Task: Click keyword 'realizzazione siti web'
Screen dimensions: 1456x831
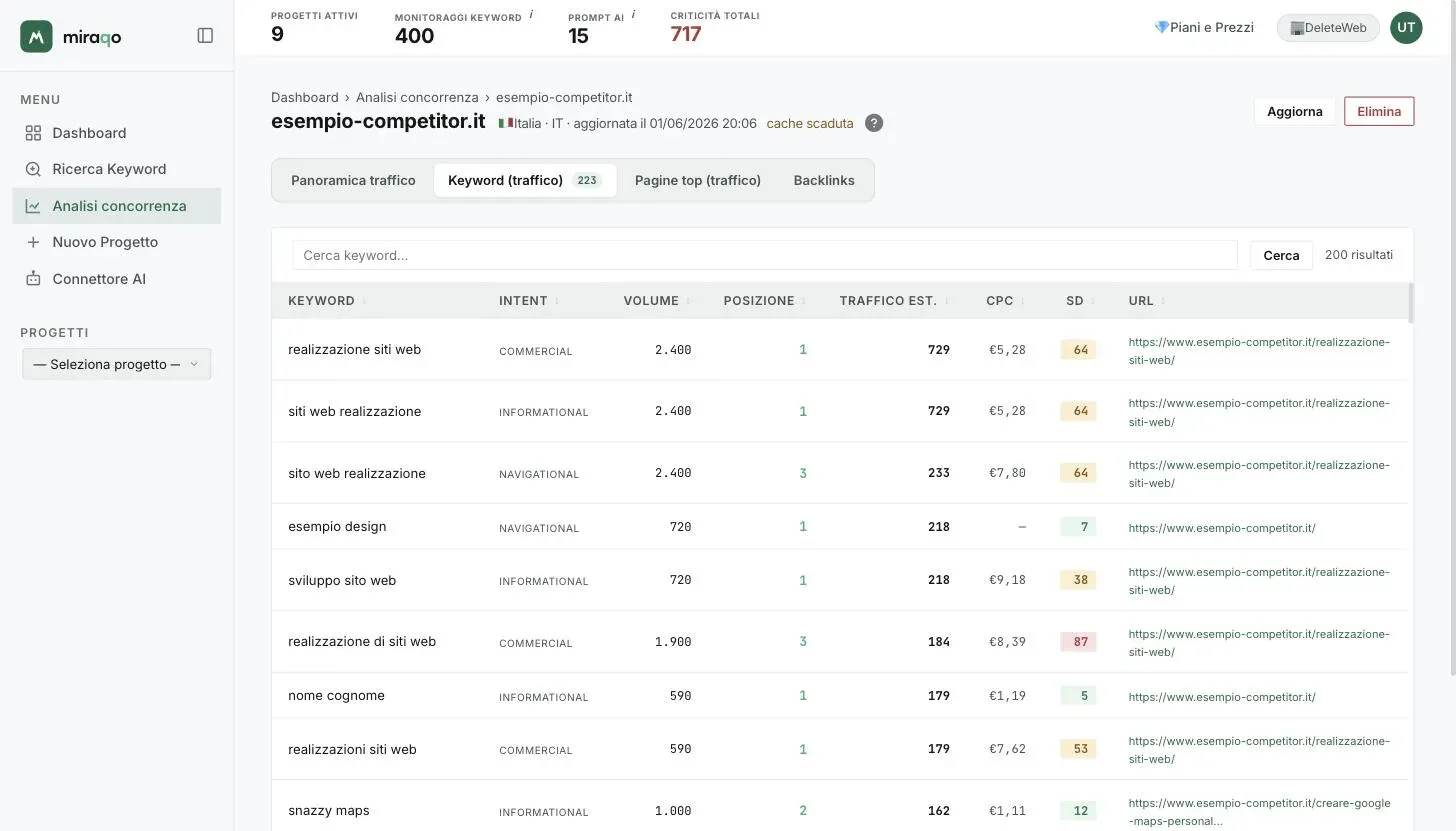Action: point(354,350)
